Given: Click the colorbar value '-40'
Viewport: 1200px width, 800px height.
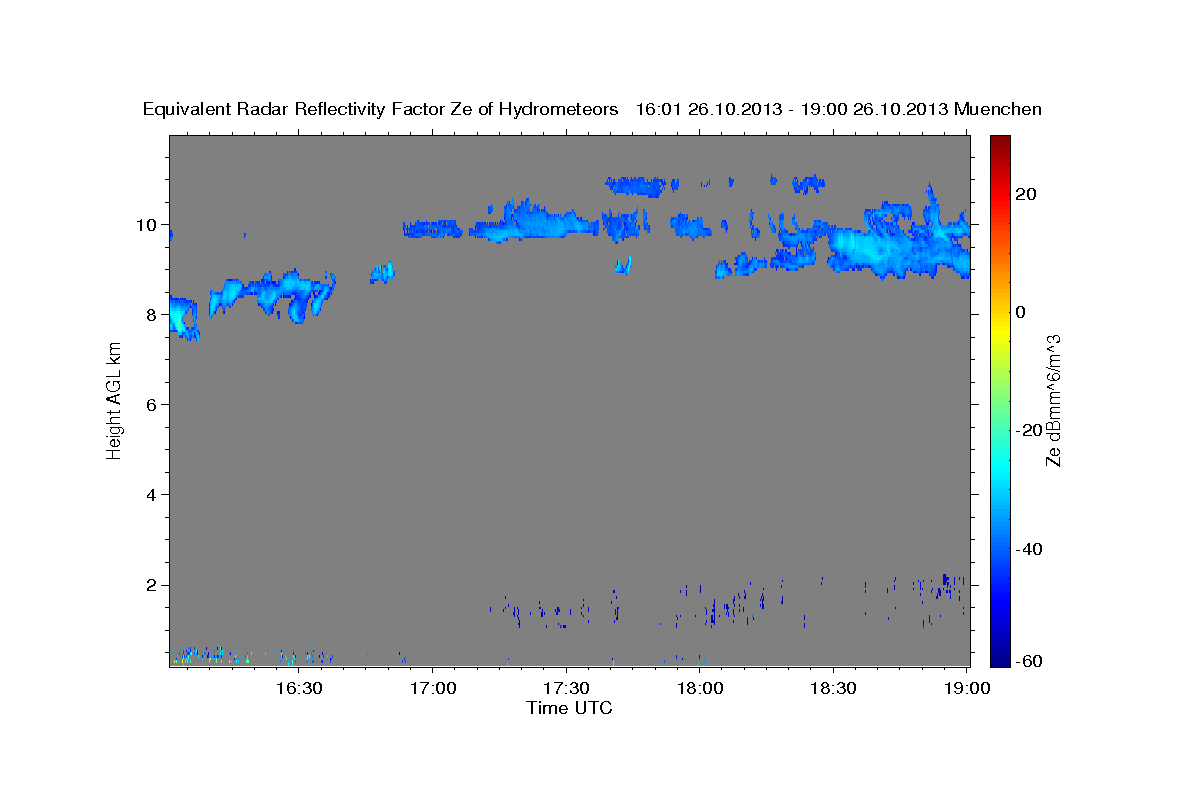Looking at the screenshot, I should [1030, 549].
